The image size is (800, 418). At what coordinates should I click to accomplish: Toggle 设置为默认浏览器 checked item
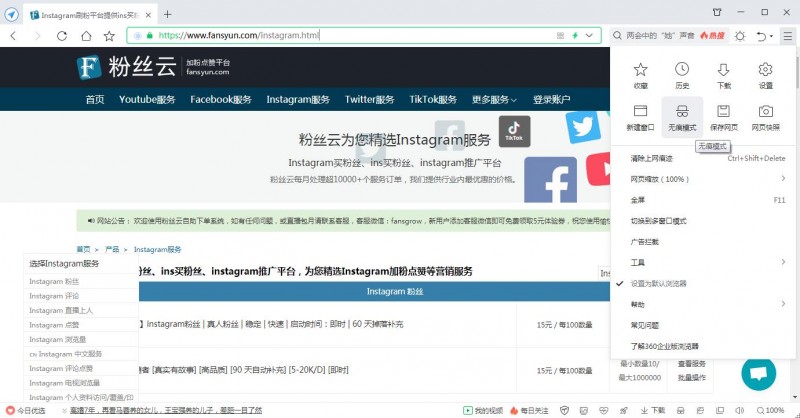tap(703, 283)
